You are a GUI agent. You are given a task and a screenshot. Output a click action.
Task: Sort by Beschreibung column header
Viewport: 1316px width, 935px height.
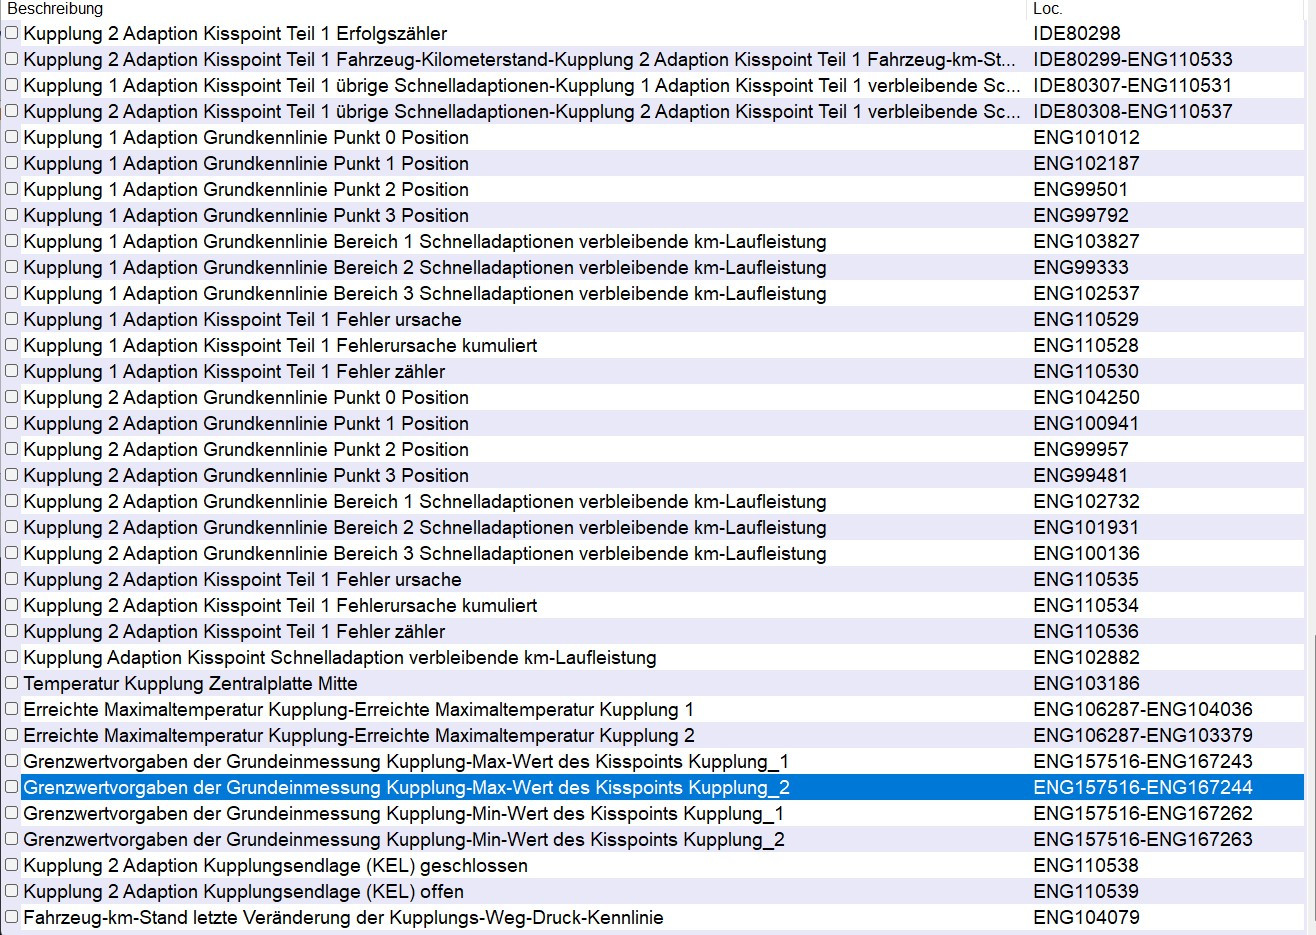pos(513,9)
